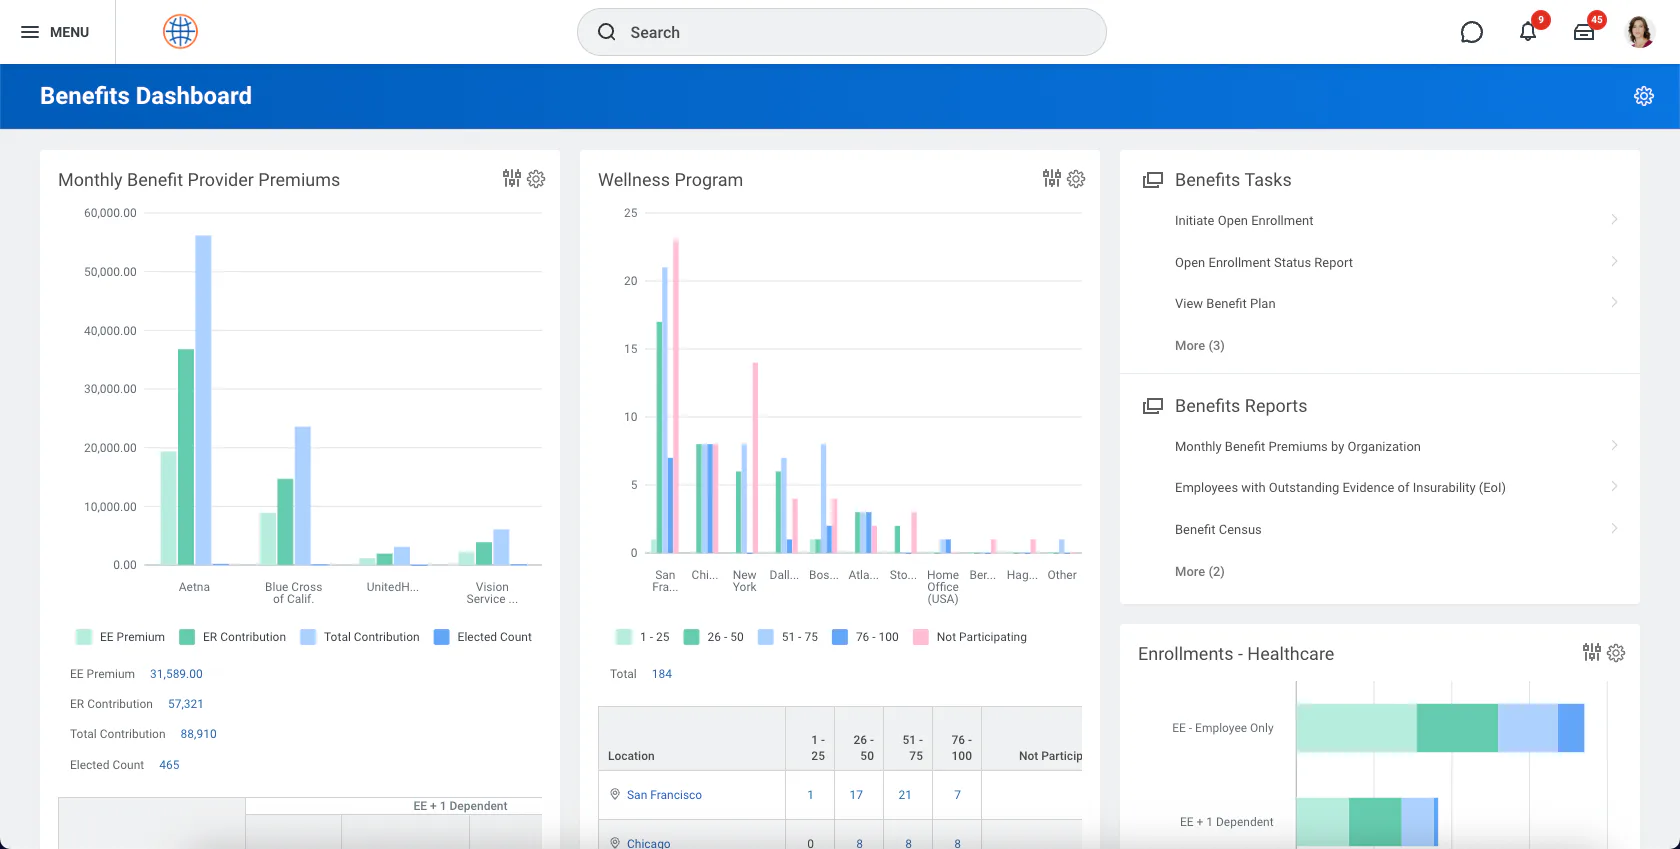1680x849 pixels.
Task: Click the Aetna Total Contribution bar
Action: coord(203,400)
